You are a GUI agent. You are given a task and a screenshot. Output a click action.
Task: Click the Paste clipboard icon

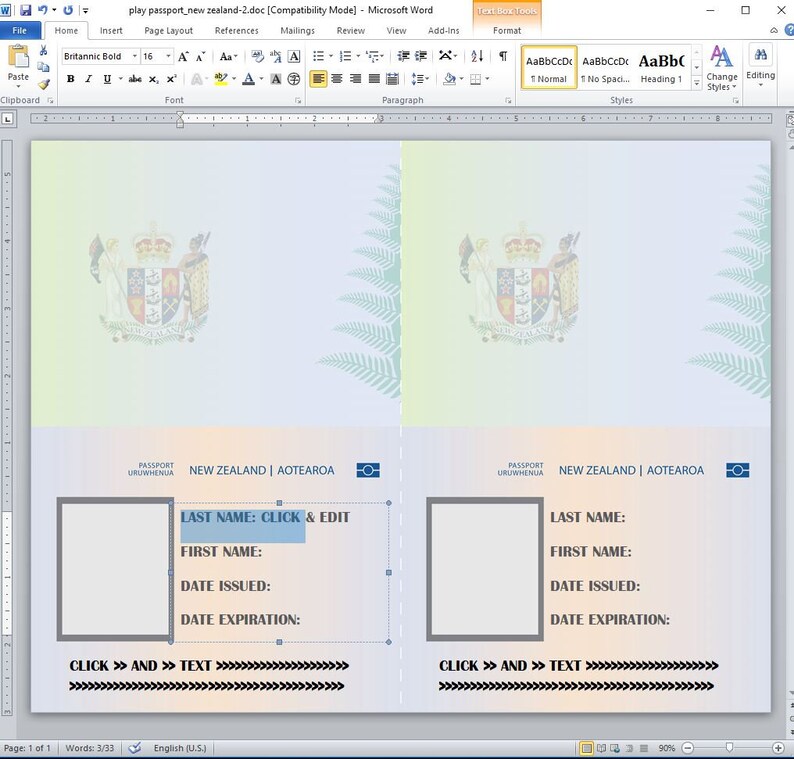tap(18, 56)
